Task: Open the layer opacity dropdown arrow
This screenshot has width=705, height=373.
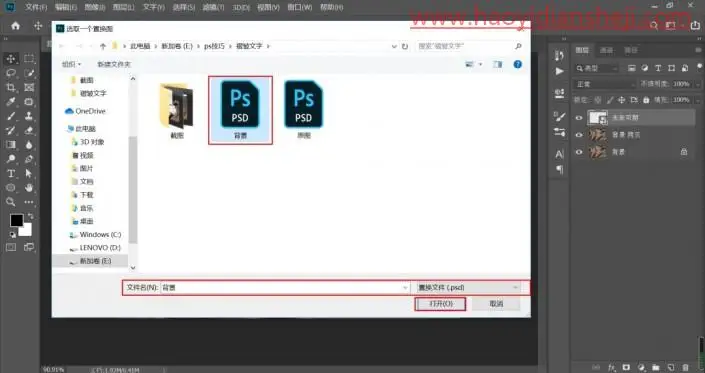Action: tap(697, 84)
